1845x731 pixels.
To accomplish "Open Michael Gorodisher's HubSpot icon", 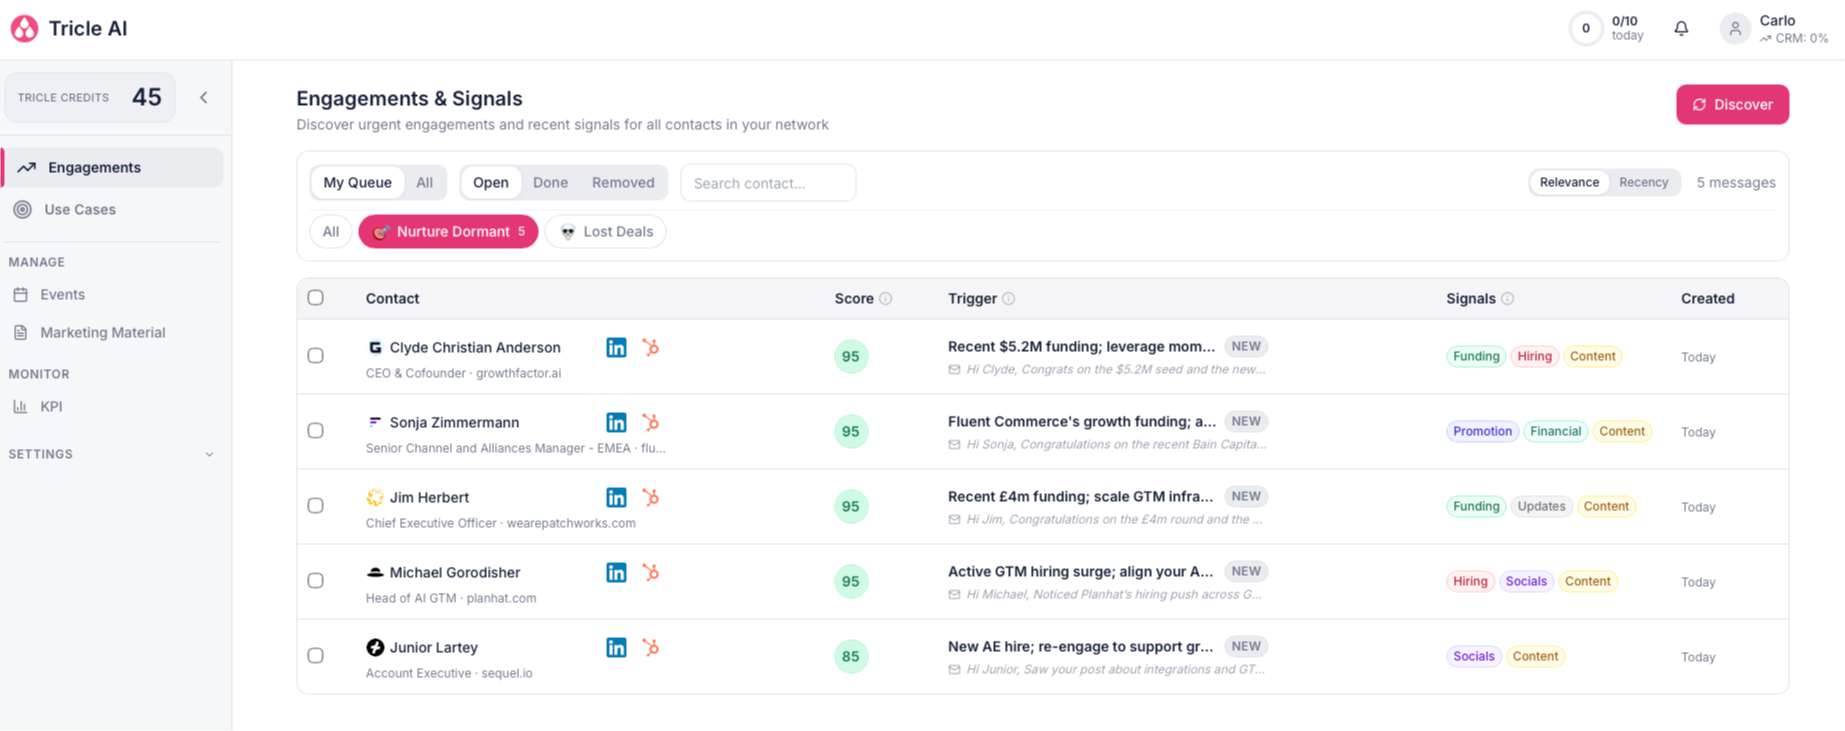I will tap(651, 572).
